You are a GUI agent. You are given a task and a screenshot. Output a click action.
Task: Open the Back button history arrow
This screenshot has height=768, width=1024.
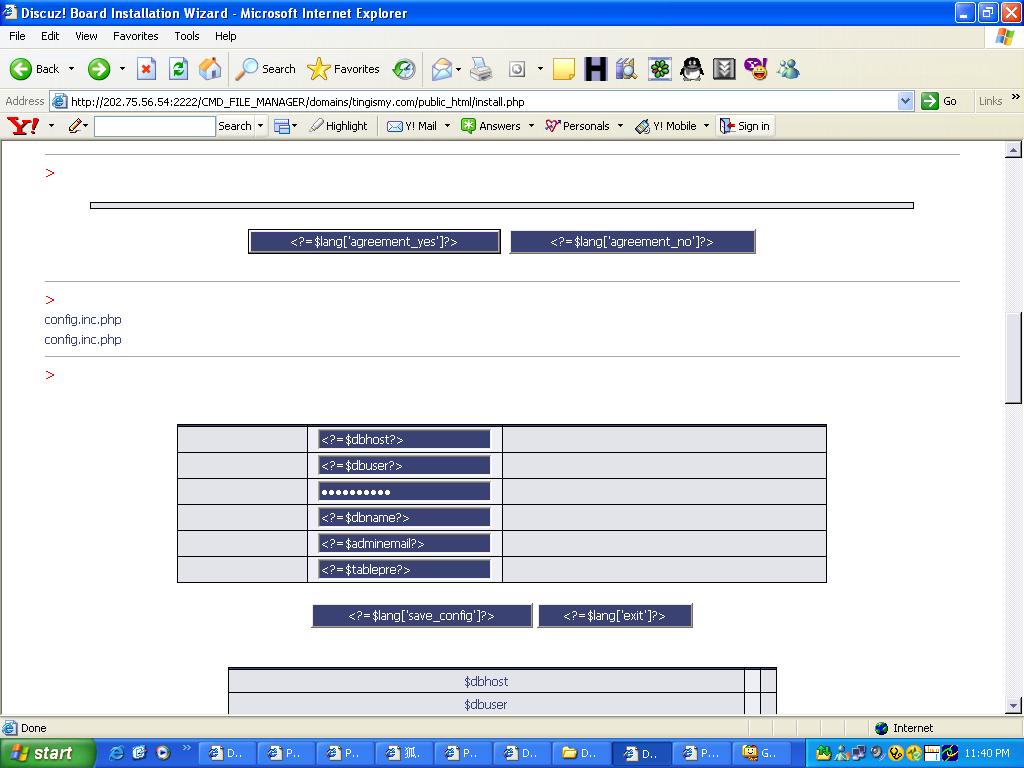[x=71, y=69]
